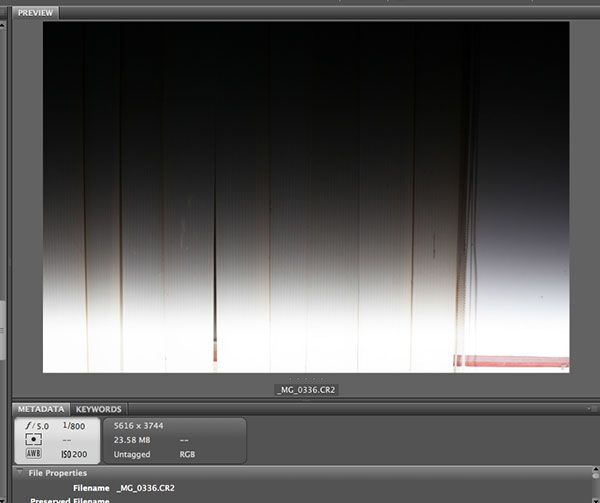Click the Preview panel tab

pyautogui.click(x=36, y=13)
